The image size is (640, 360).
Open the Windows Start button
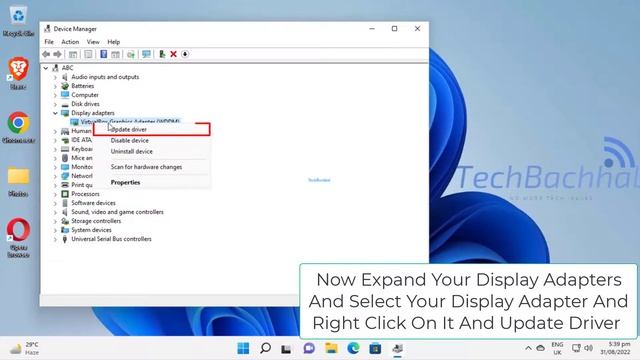click(243, 348)
